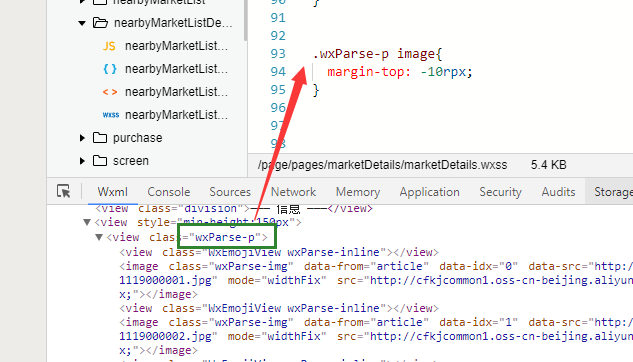
Task: Open the purchase folder
Action: (x=138, y=138)
